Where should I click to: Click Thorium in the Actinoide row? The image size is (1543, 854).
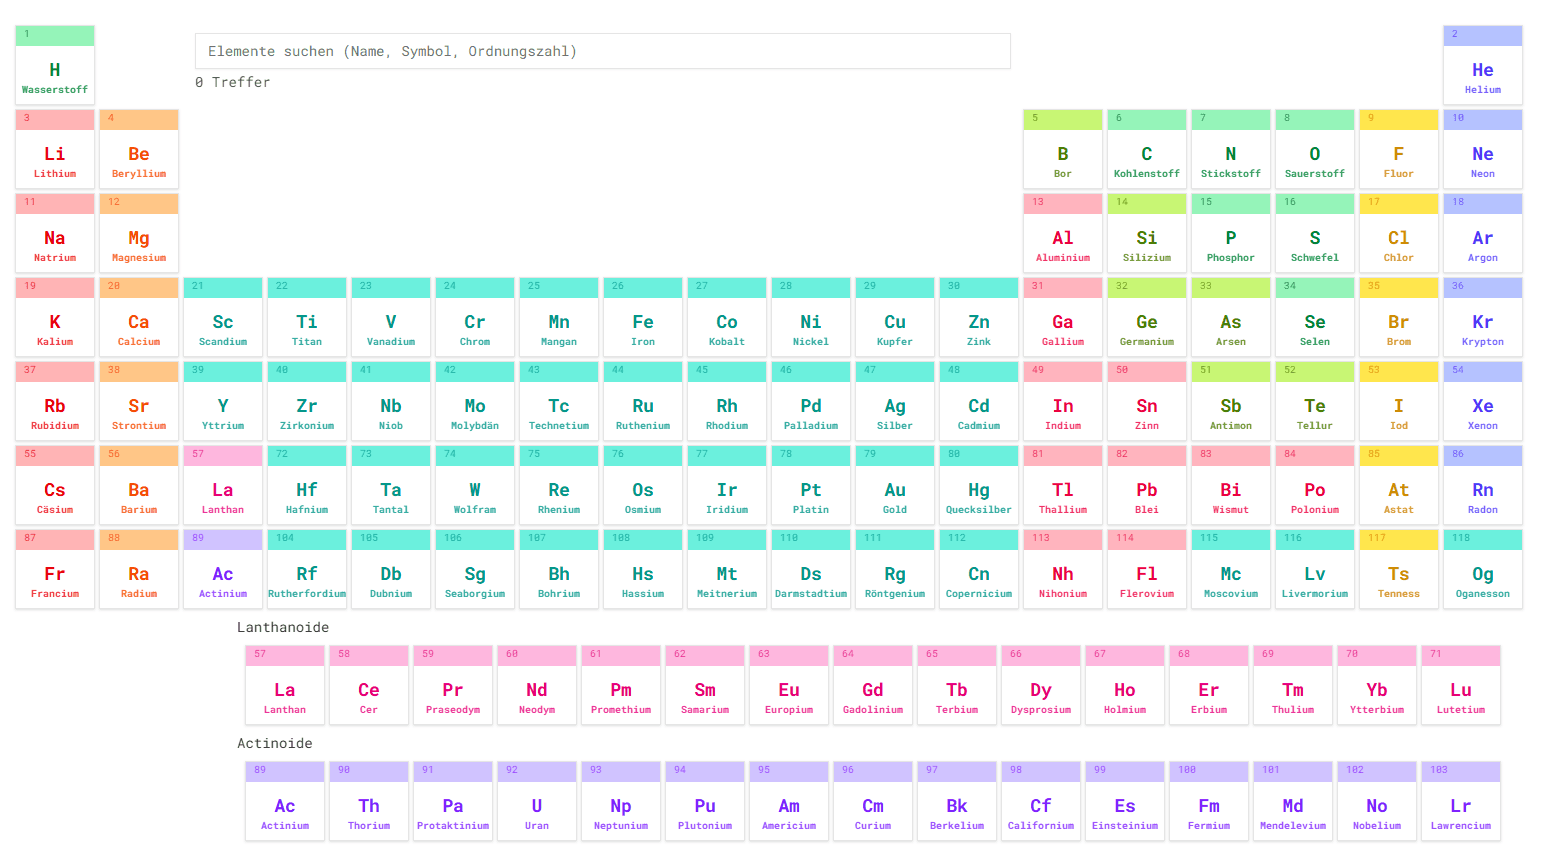(x=369, y=801)
